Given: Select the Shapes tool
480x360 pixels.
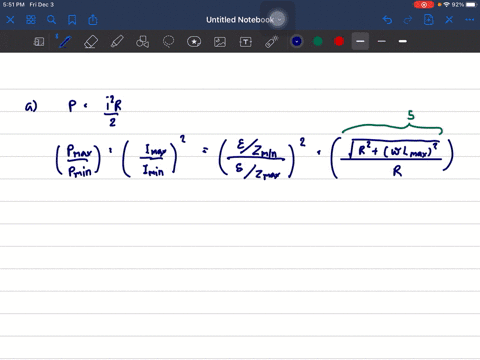Looking at the screenshot, I should 143,42.
